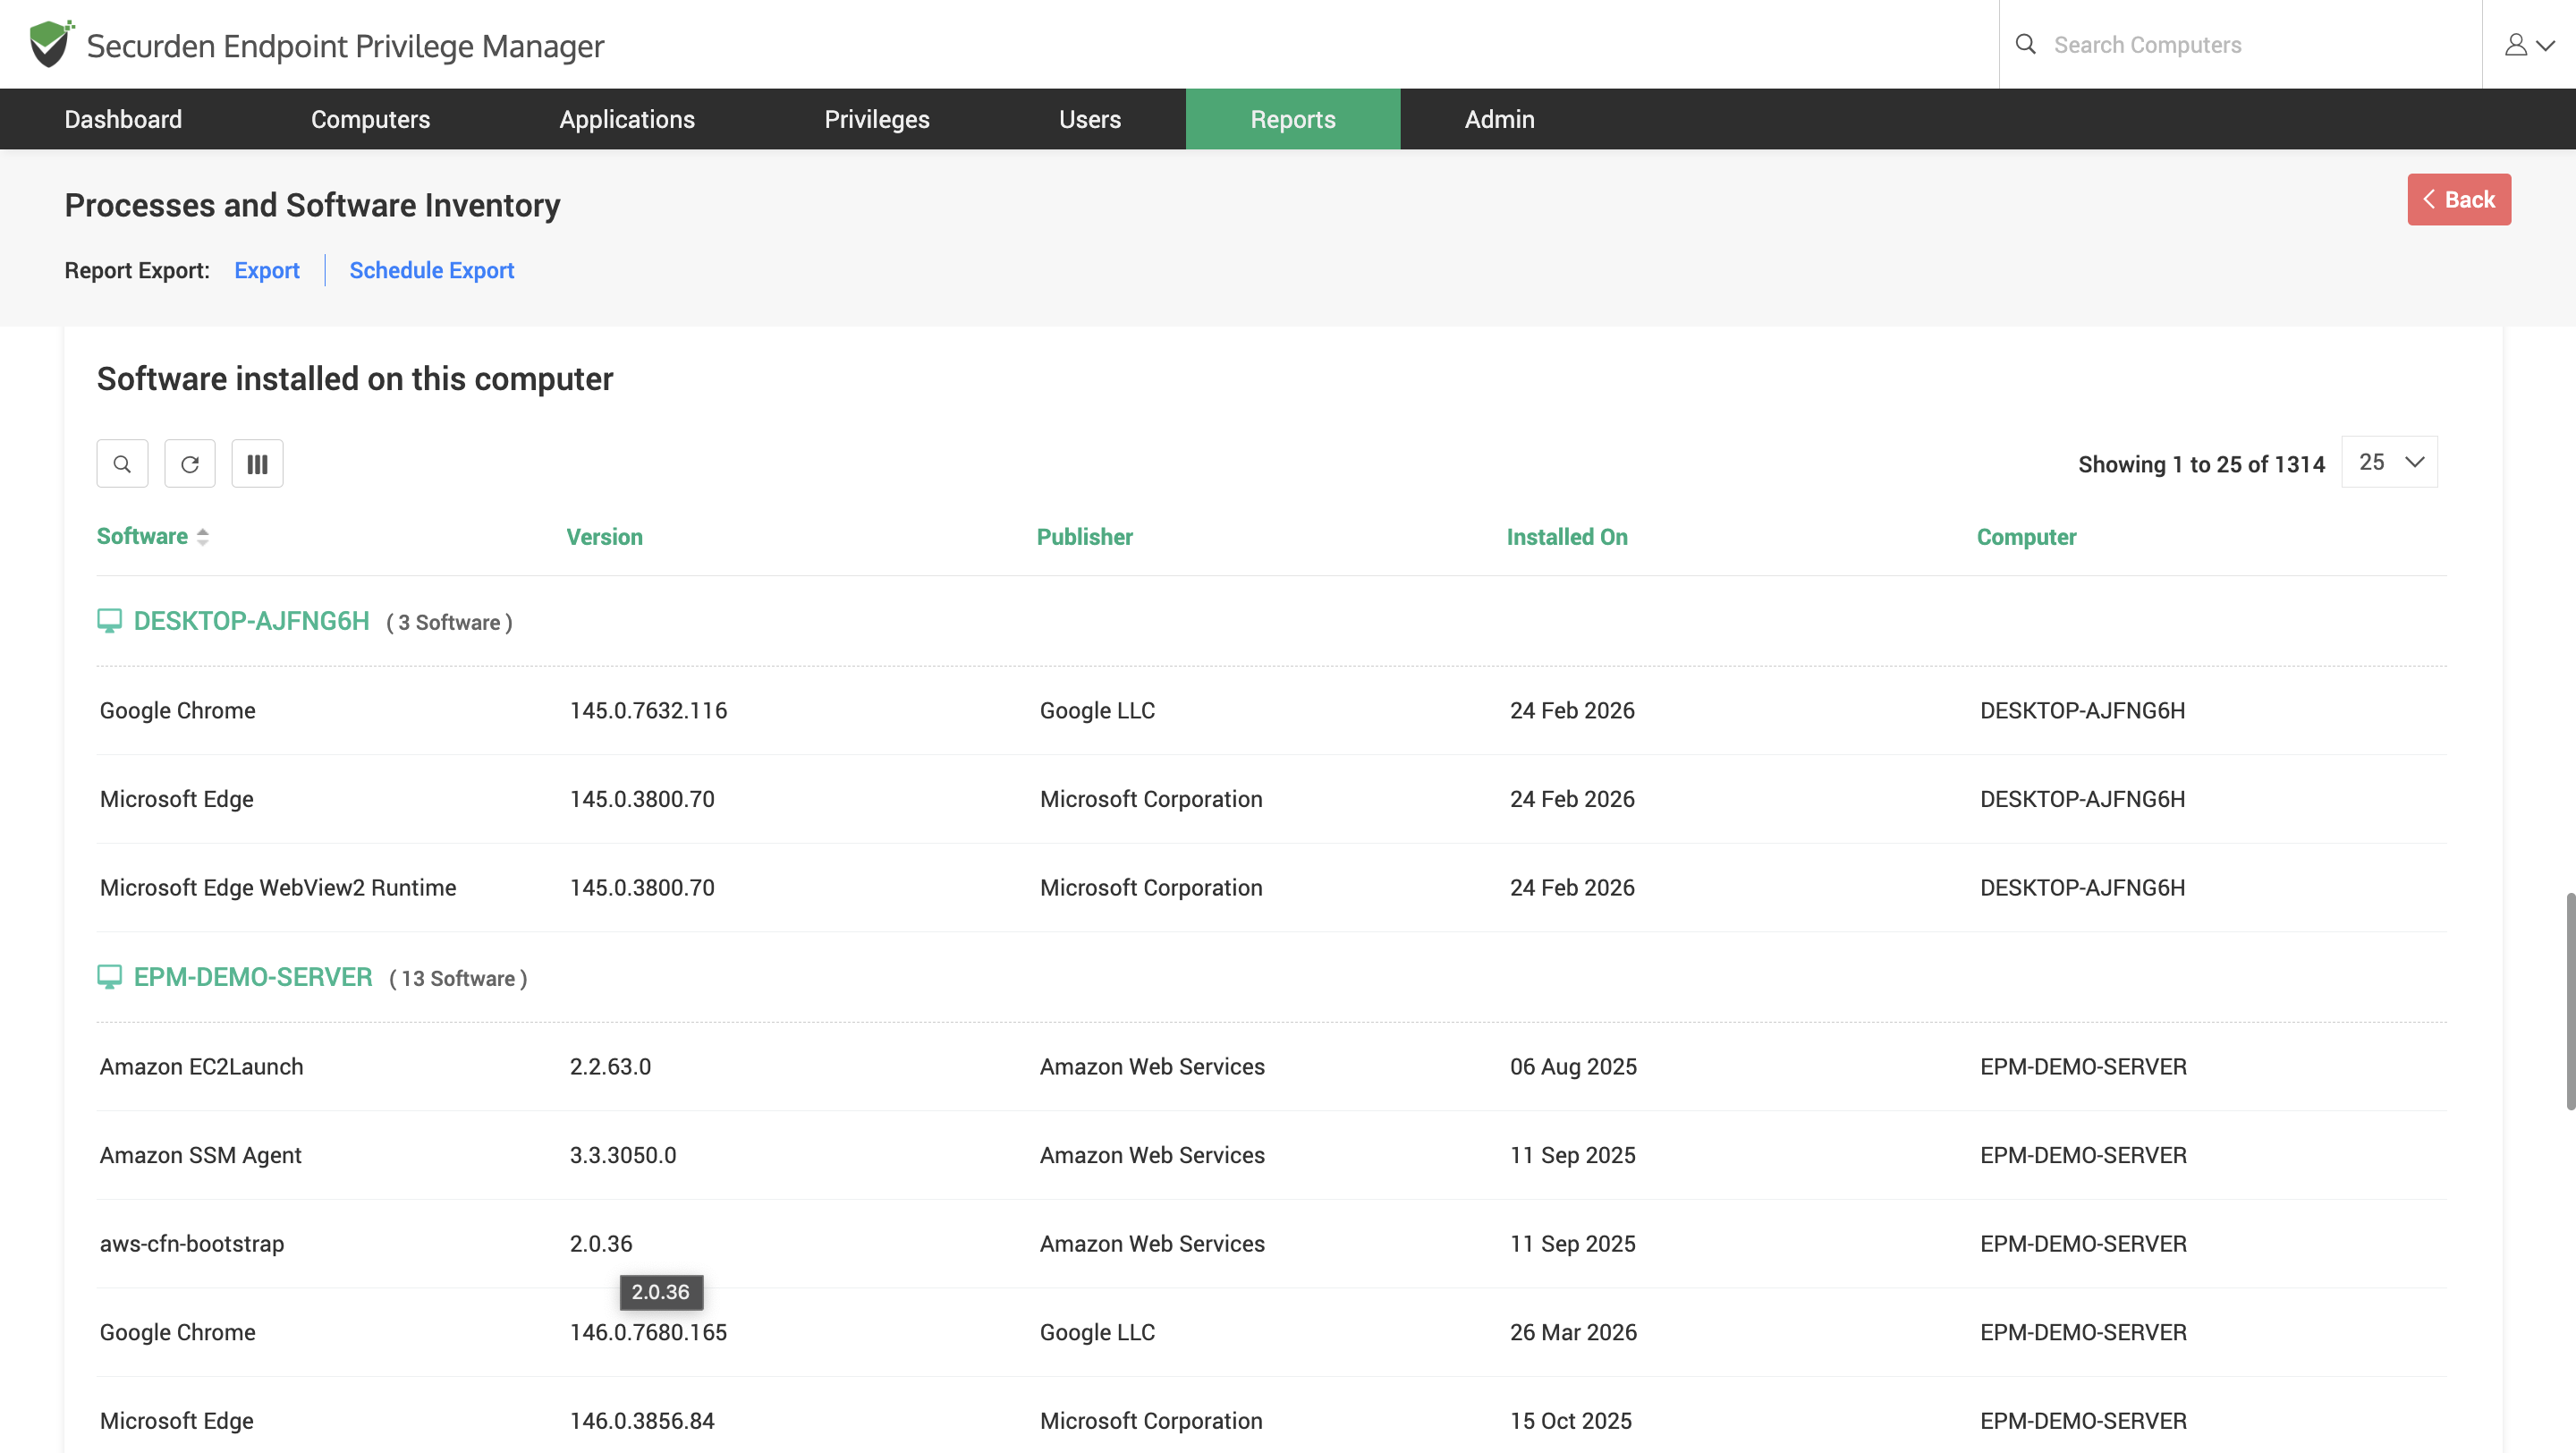Sort by Software column arrows

coord(203,537)
